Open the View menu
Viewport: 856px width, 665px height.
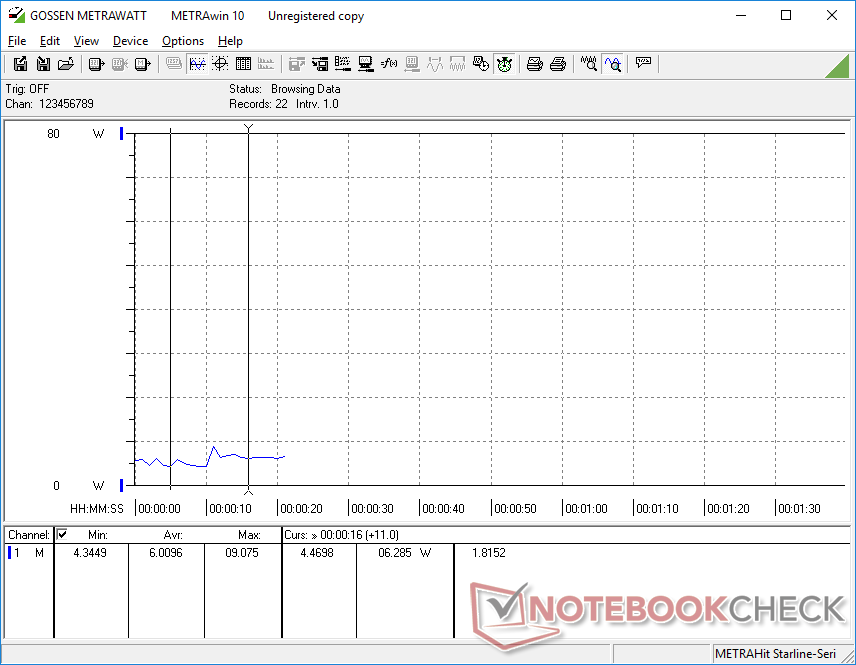tap(86, 41)
